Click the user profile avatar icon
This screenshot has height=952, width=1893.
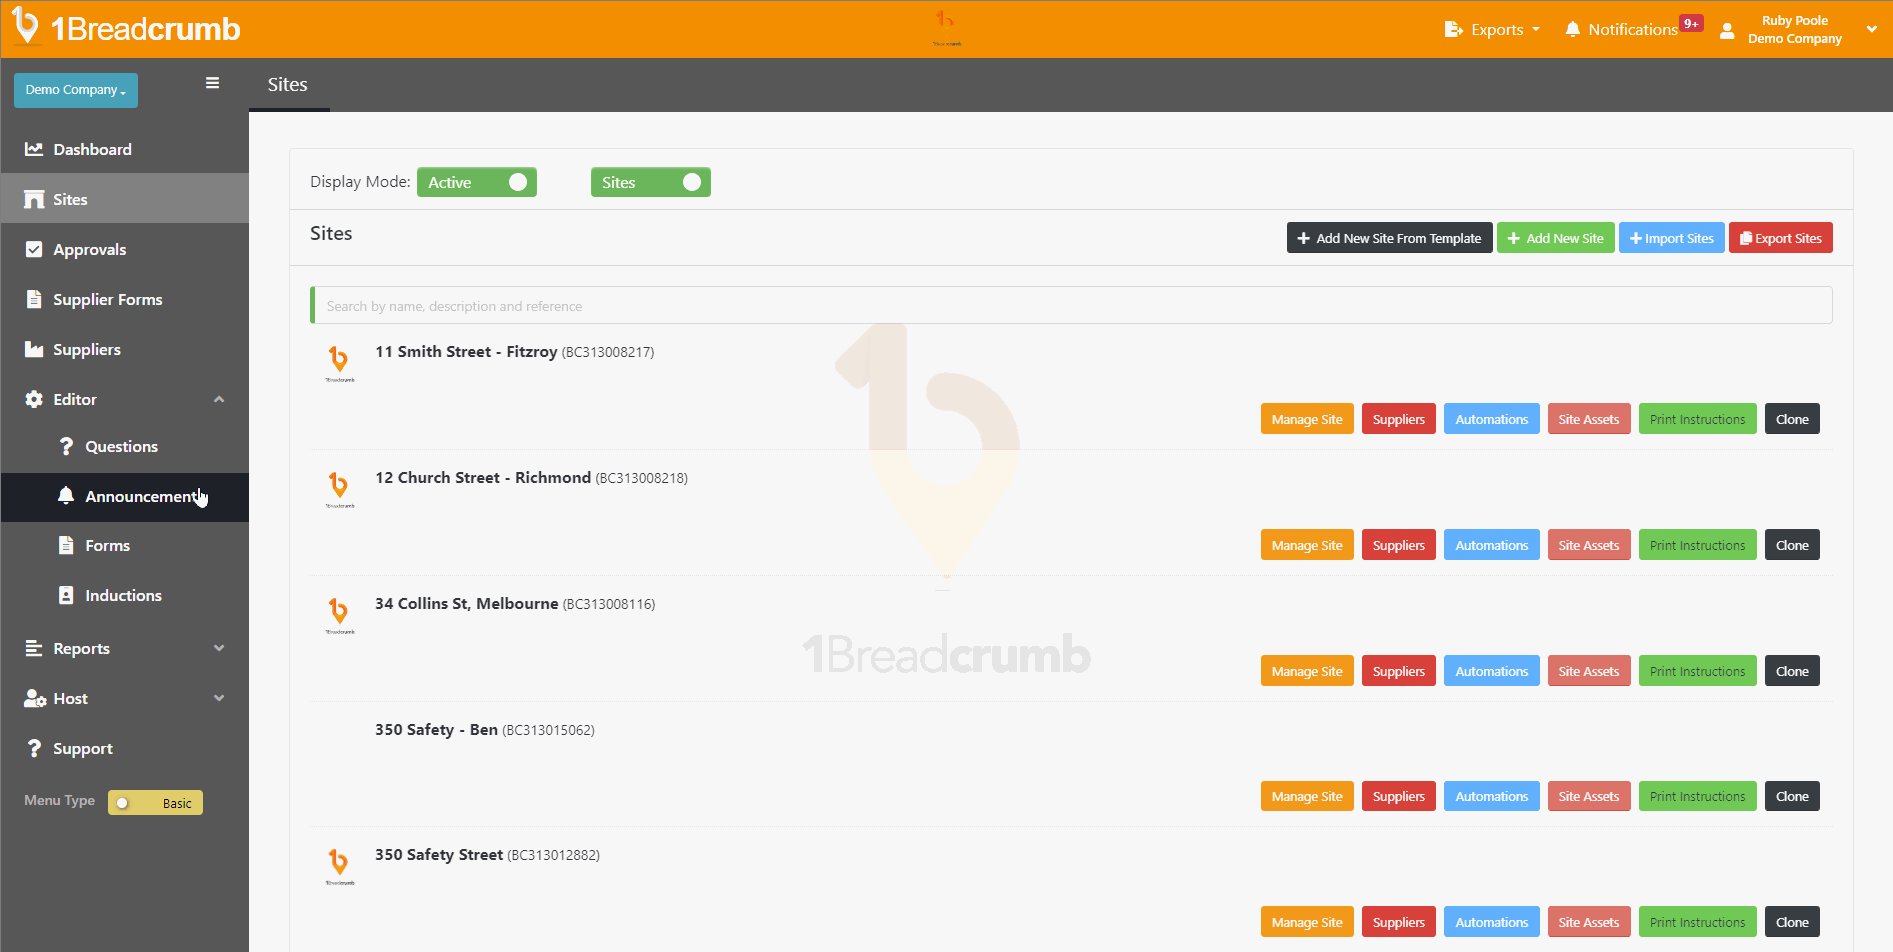pos(1727,30)
